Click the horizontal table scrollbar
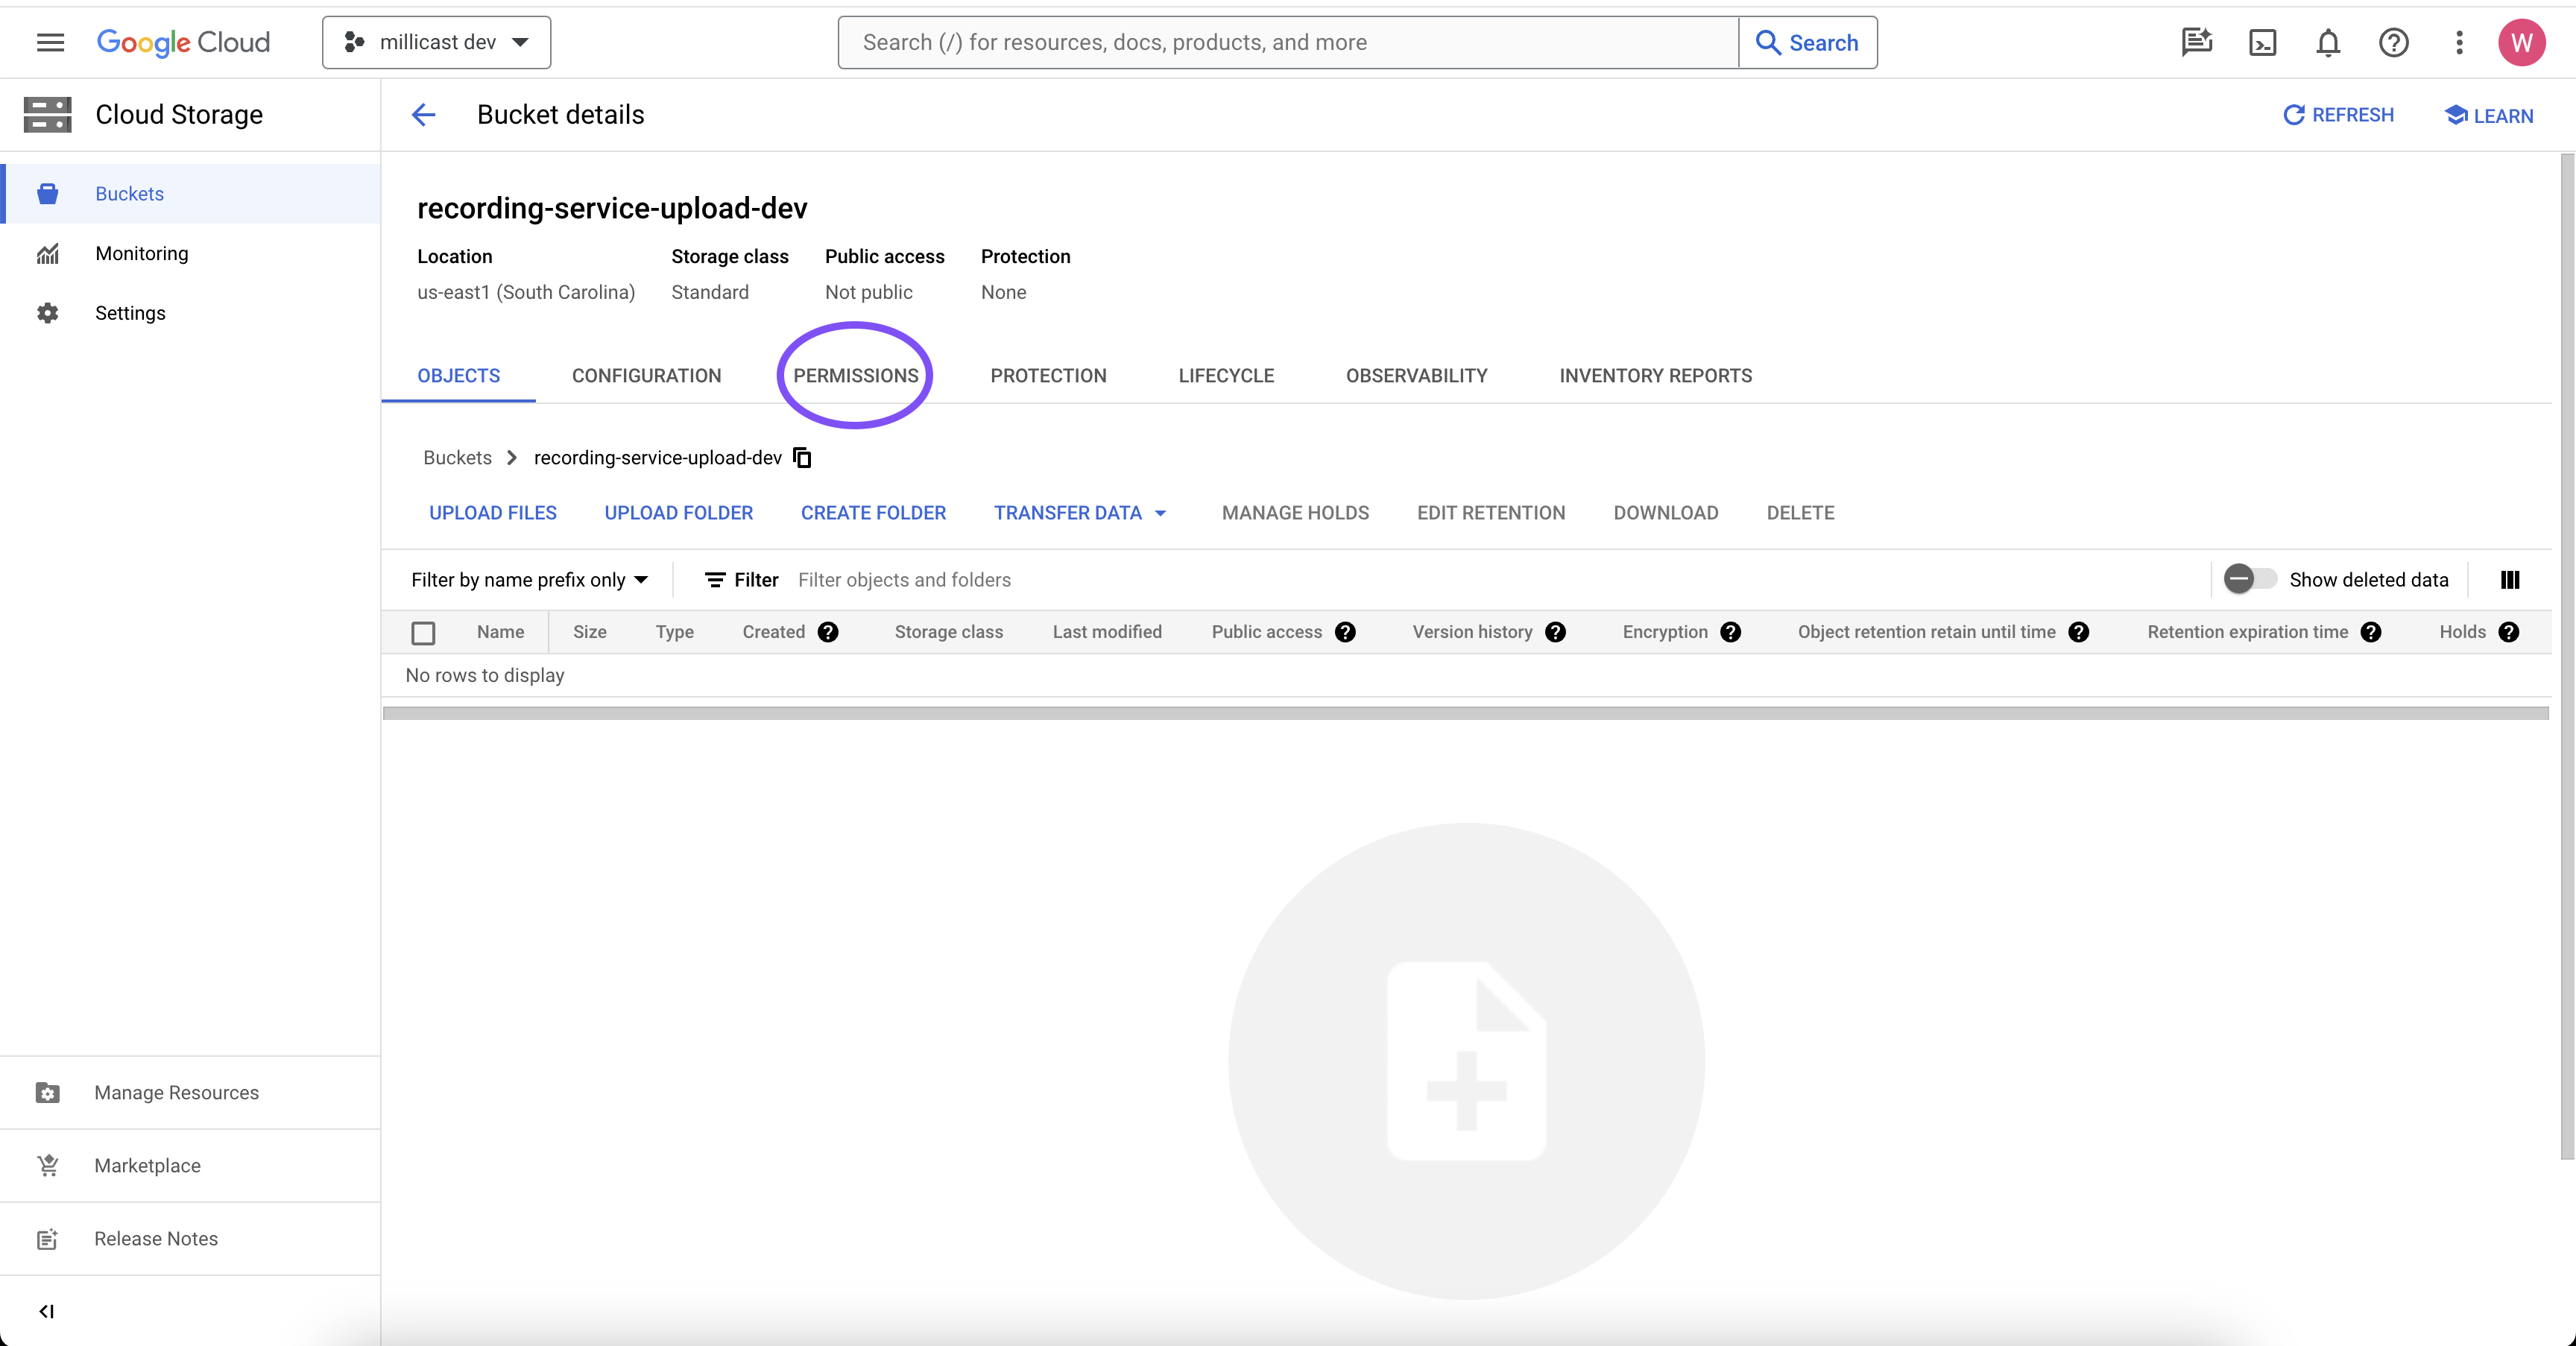This screenshot has height=1346, width=2576. tap(1465, 713)
